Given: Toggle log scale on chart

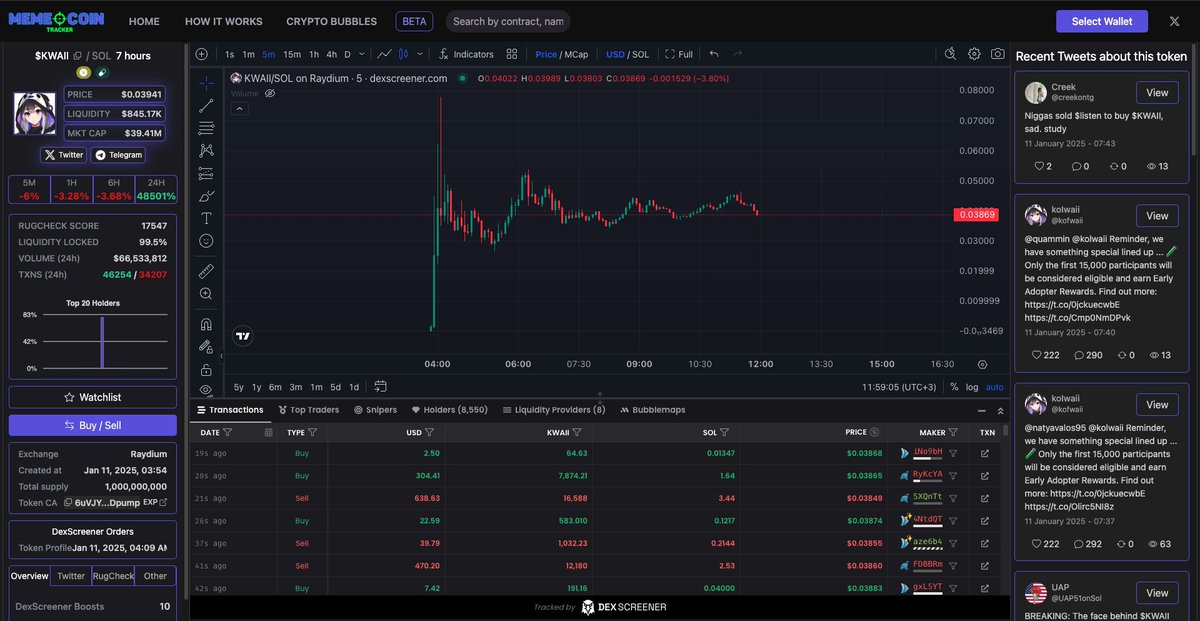Looking at the screenshot, I should (972, 387).
